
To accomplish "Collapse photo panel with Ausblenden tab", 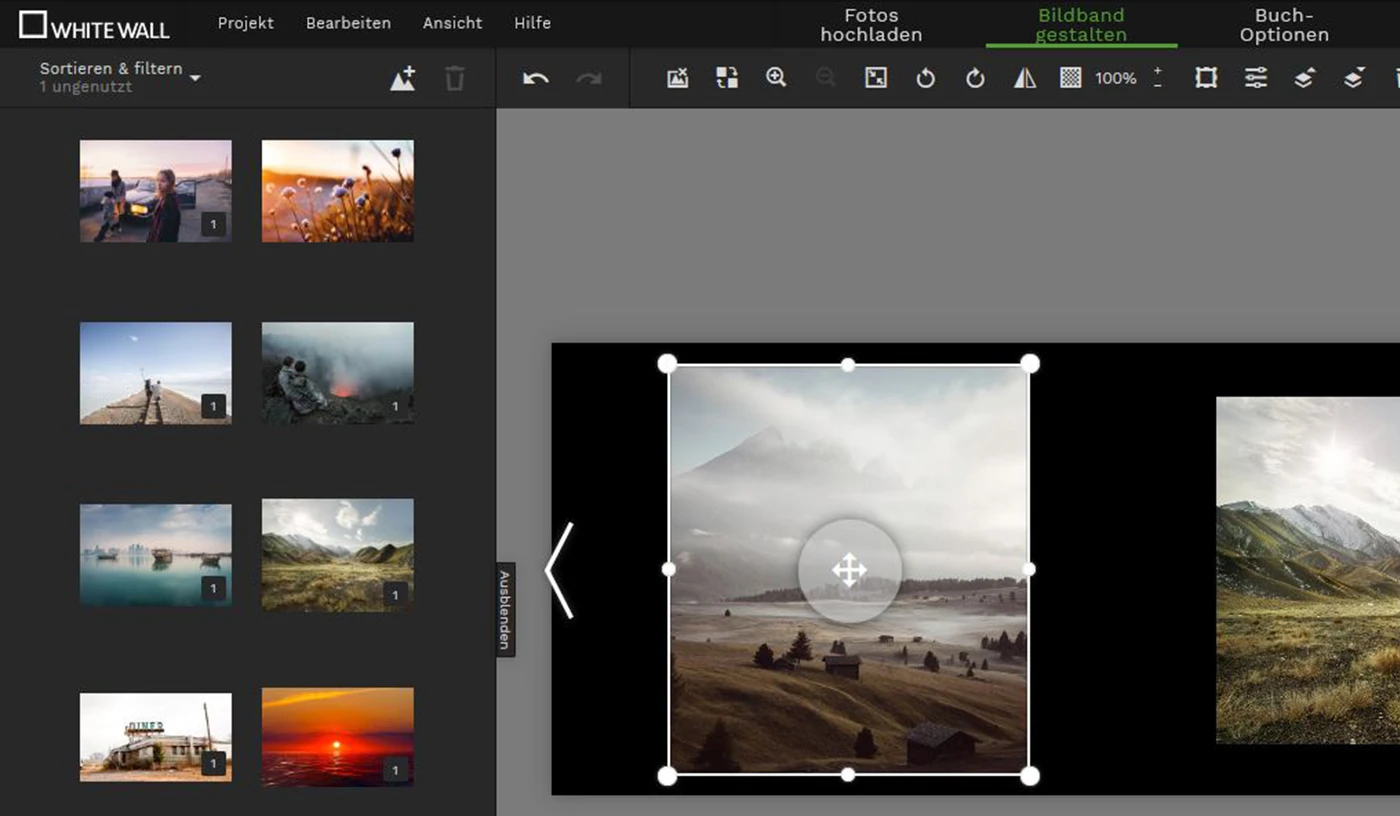I will click(505, 609).
